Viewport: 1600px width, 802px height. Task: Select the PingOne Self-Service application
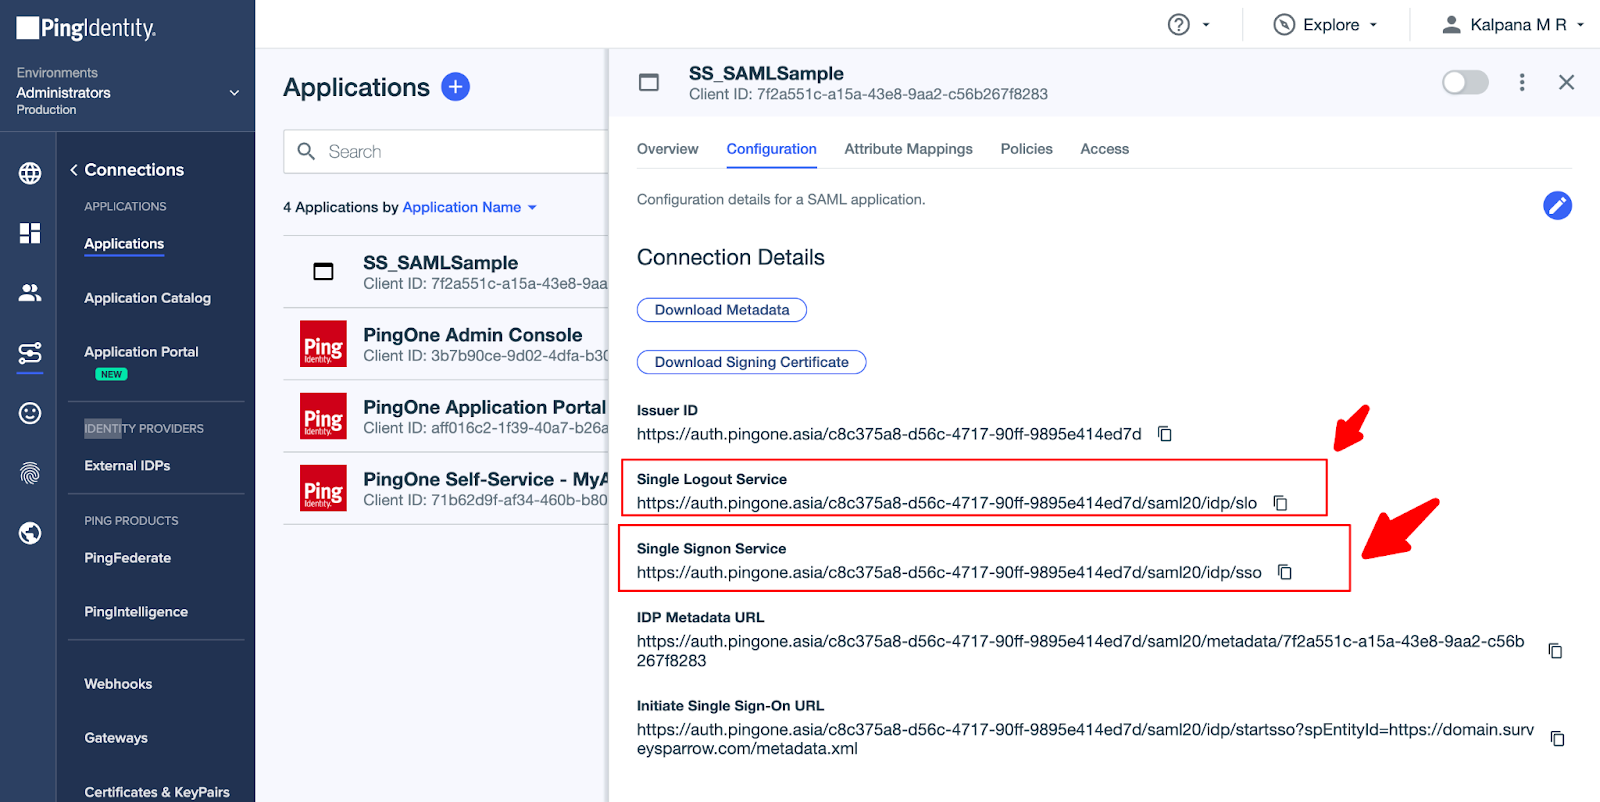[x=446, y=488]
